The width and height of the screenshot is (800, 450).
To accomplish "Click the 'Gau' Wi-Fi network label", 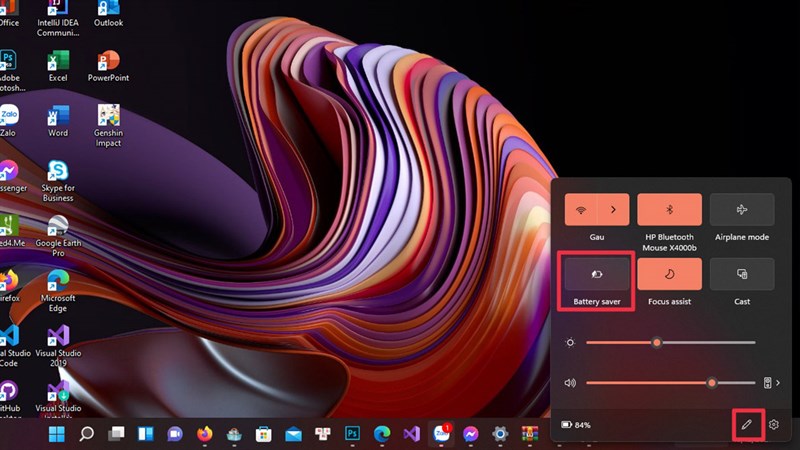I will pyautogui.click(x=596, y=237).
